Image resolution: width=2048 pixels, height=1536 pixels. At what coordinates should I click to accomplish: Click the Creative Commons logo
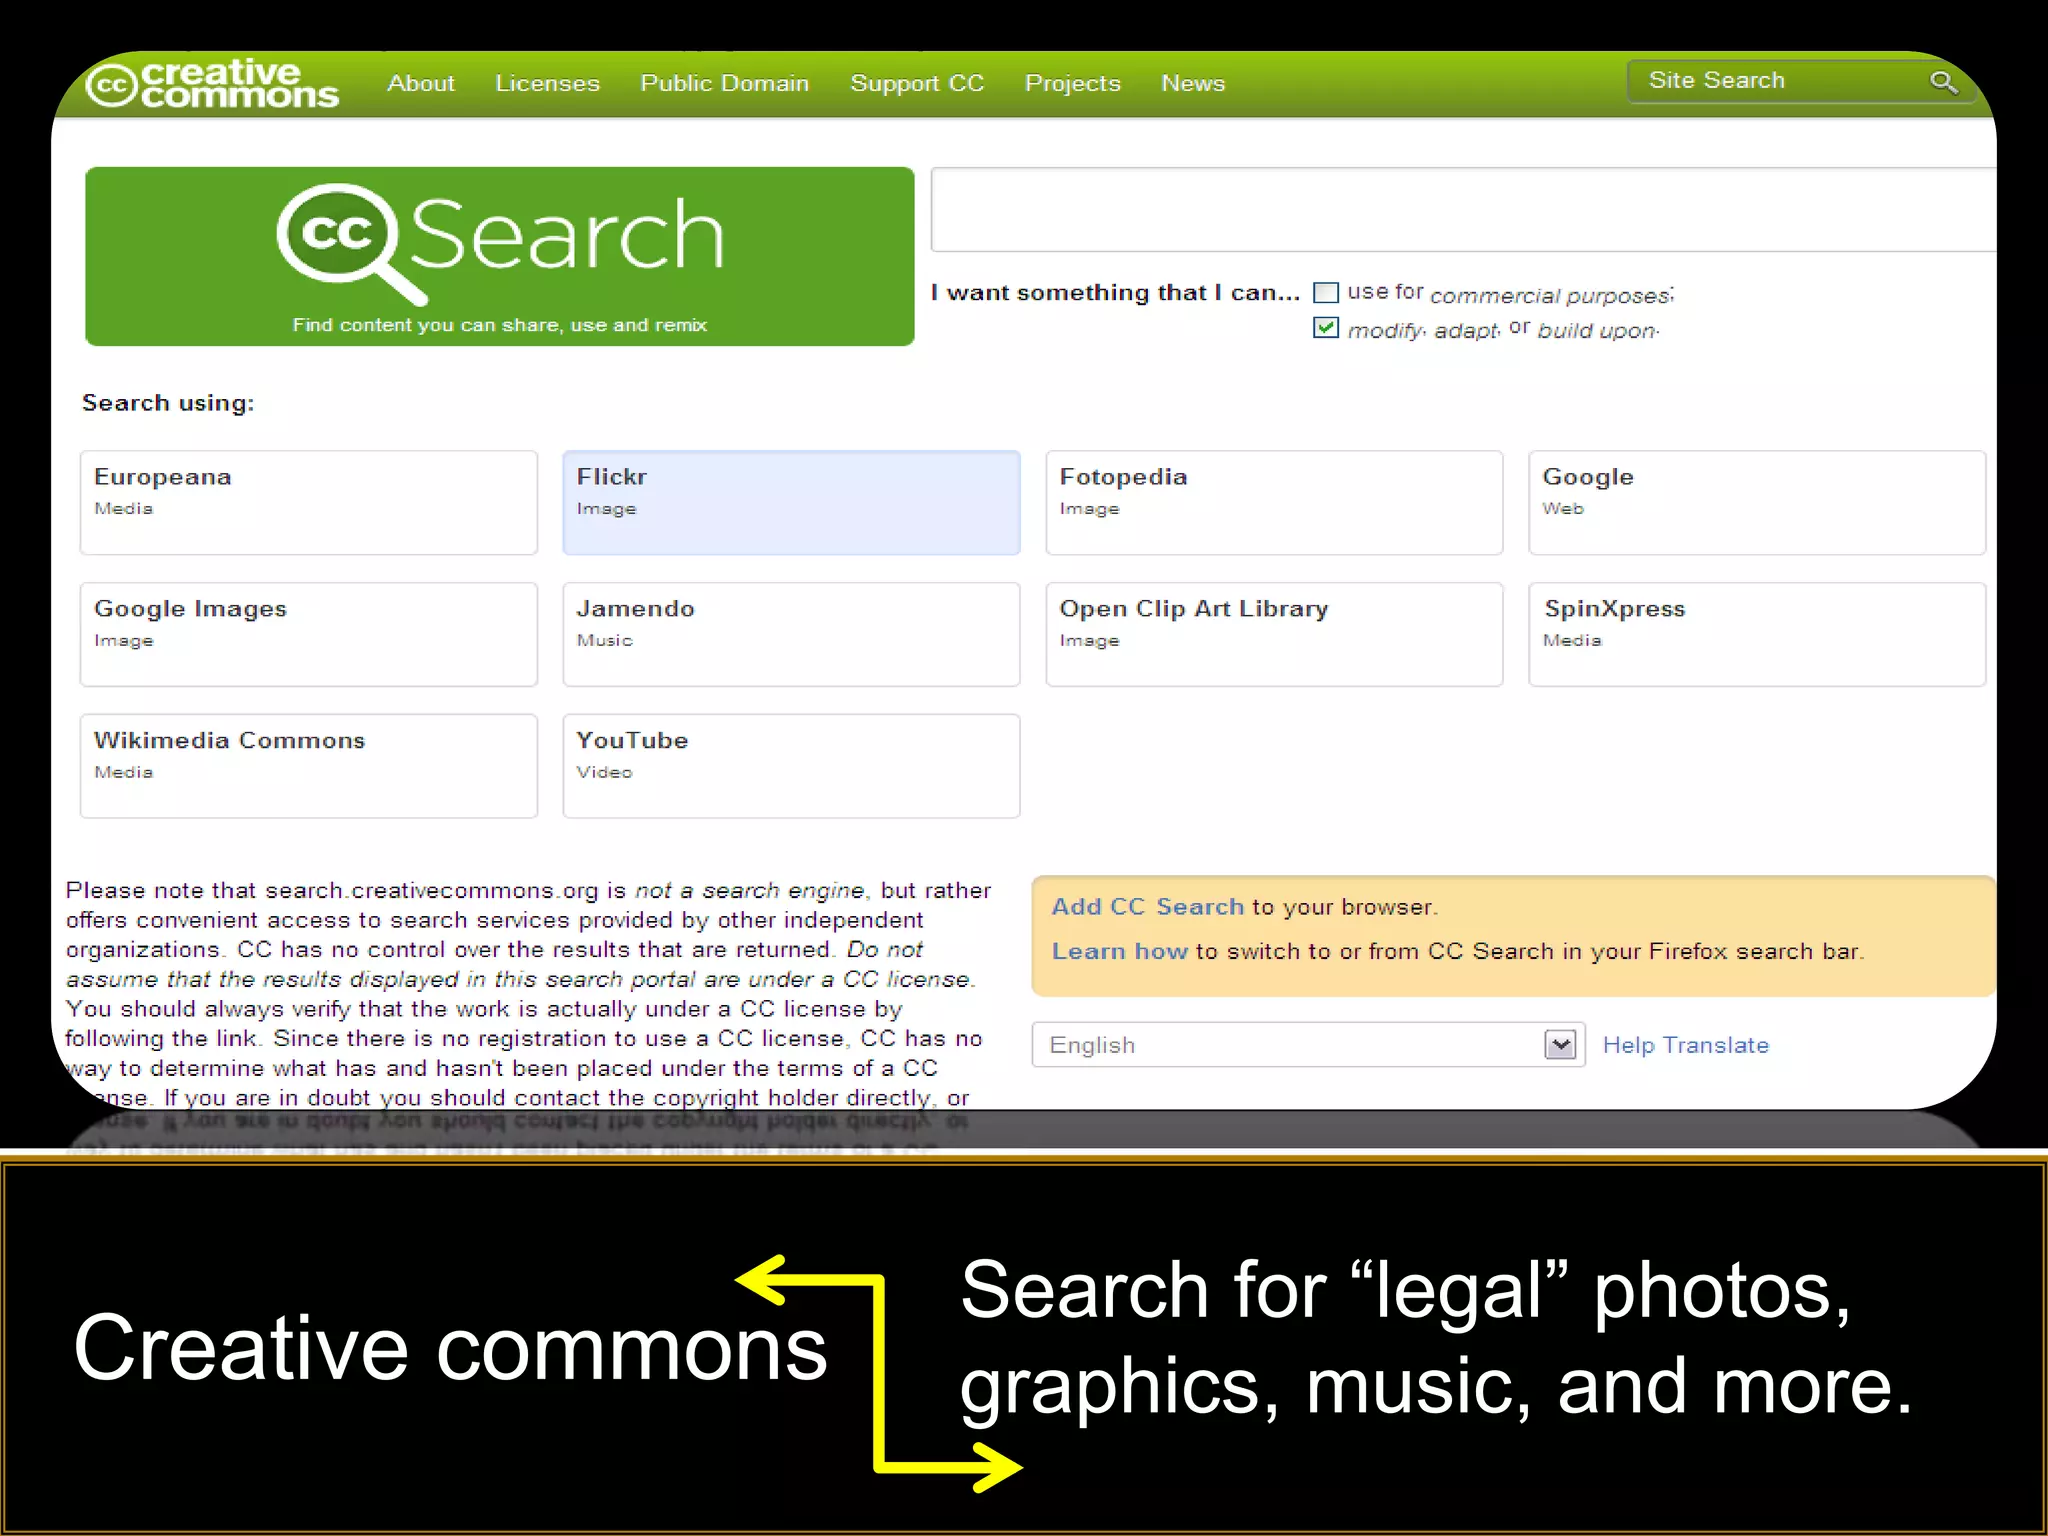pyautogui.click(x=212, y=83)
